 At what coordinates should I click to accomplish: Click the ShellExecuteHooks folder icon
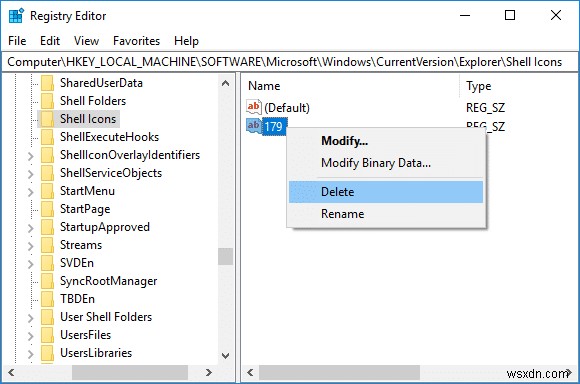click(48, 137)
